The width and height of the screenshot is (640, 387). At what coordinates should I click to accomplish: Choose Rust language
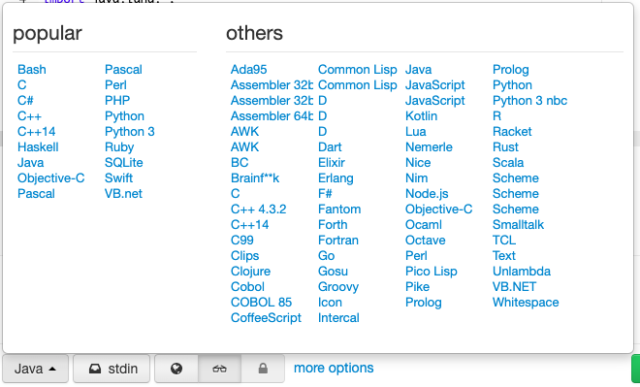point(505,147)
